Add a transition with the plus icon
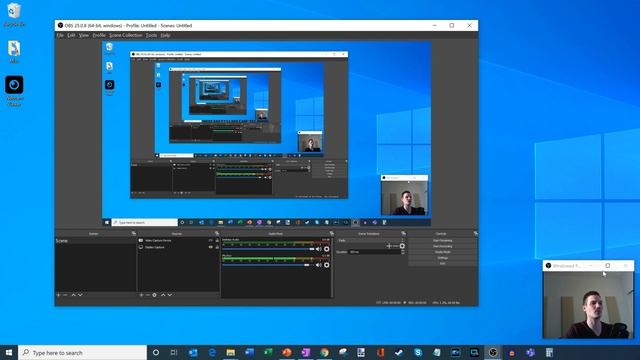This screenshot has width=640, height=360. (x=389, y=246)
